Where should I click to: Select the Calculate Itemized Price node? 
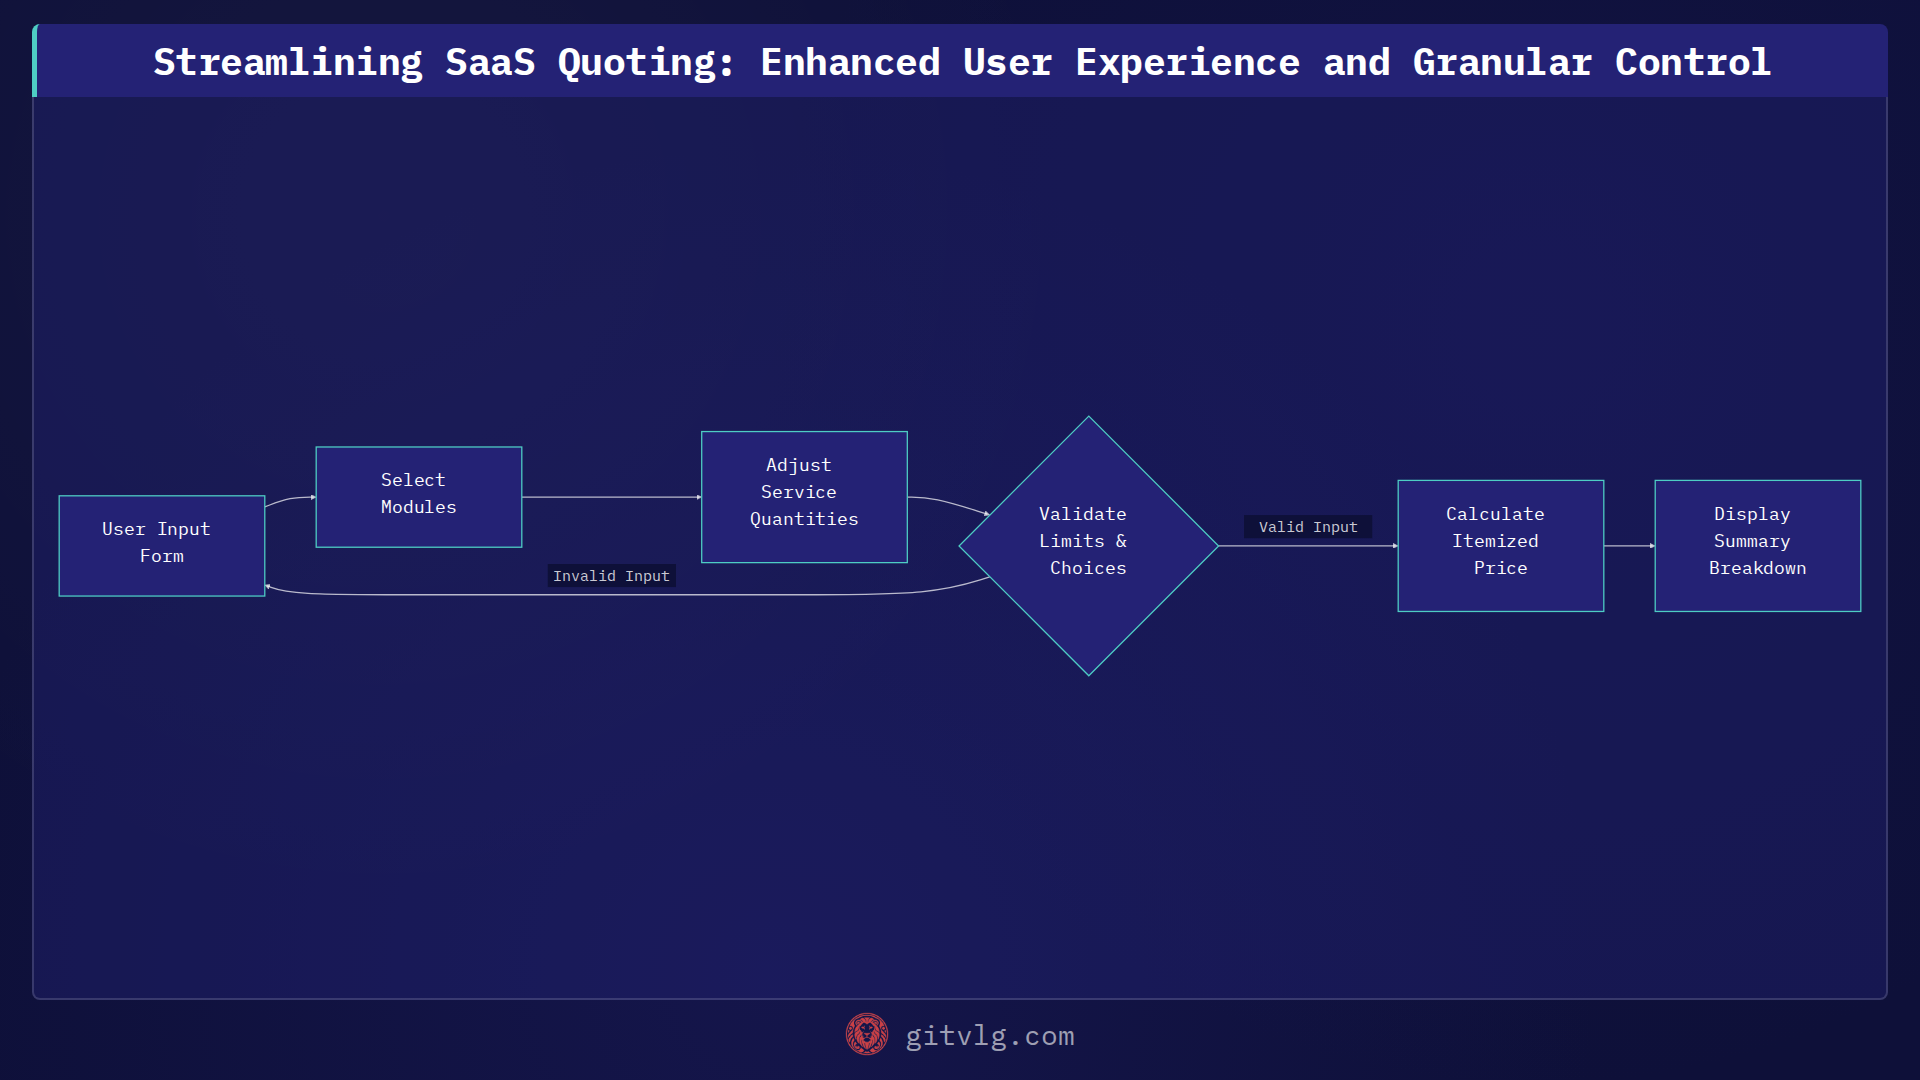coord(1500,546)
